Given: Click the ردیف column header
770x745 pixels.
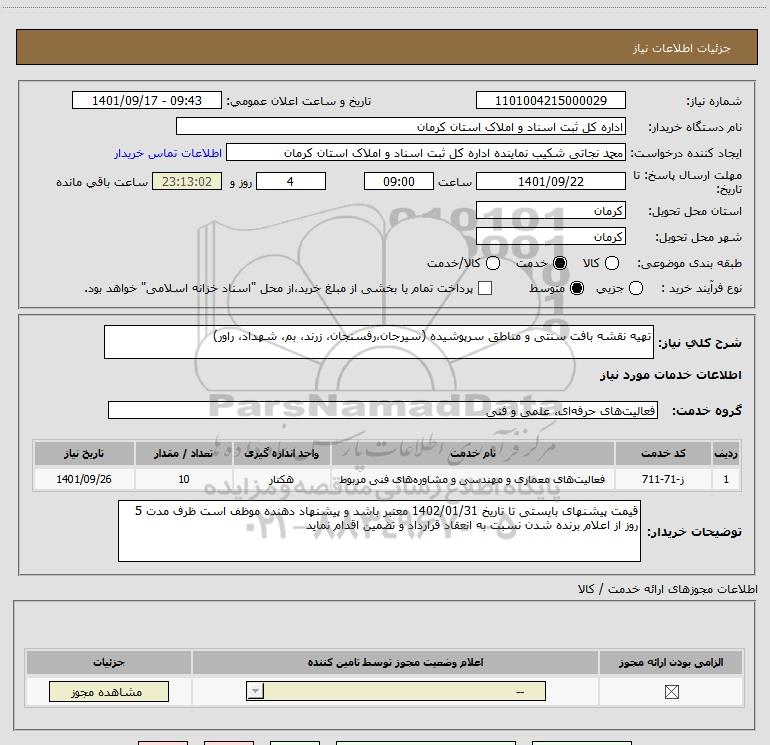Looking at the screenshot, I should [726, 453].
